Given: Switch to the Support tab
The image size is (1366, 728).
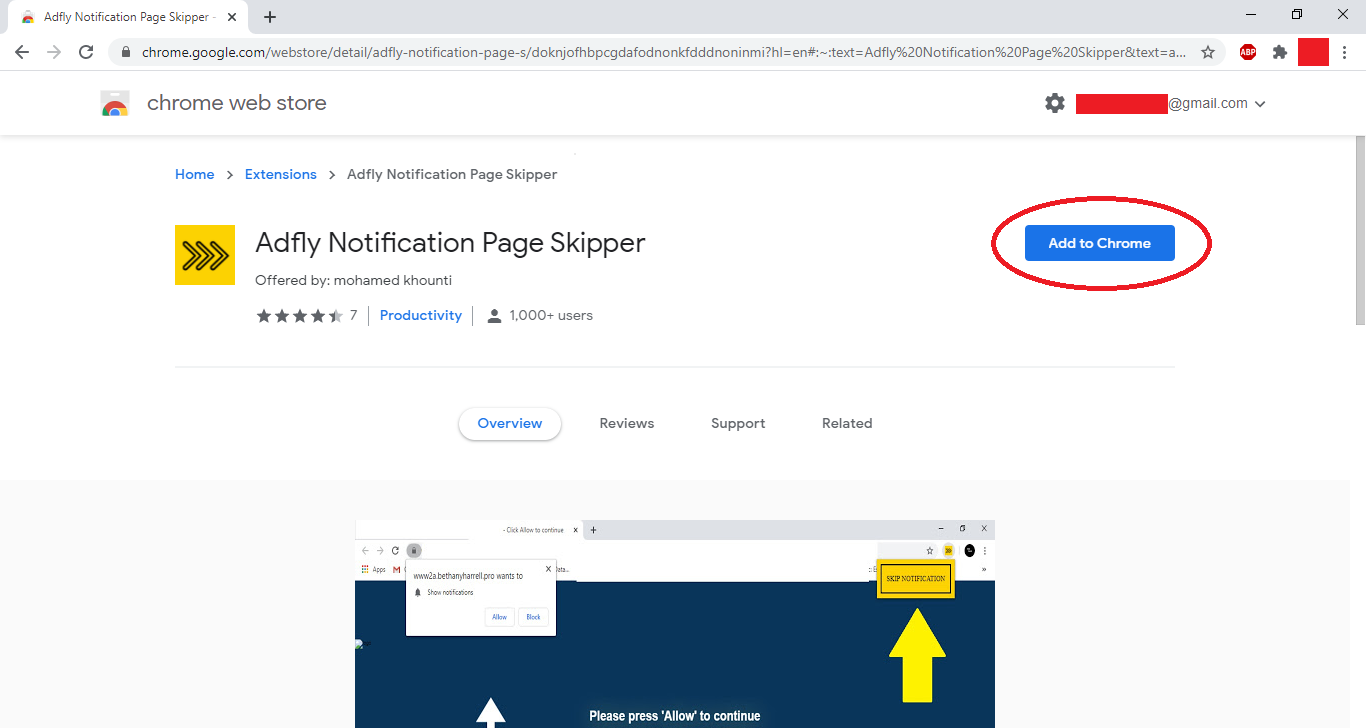Looking at the screenshot, I should click(738, 423).
